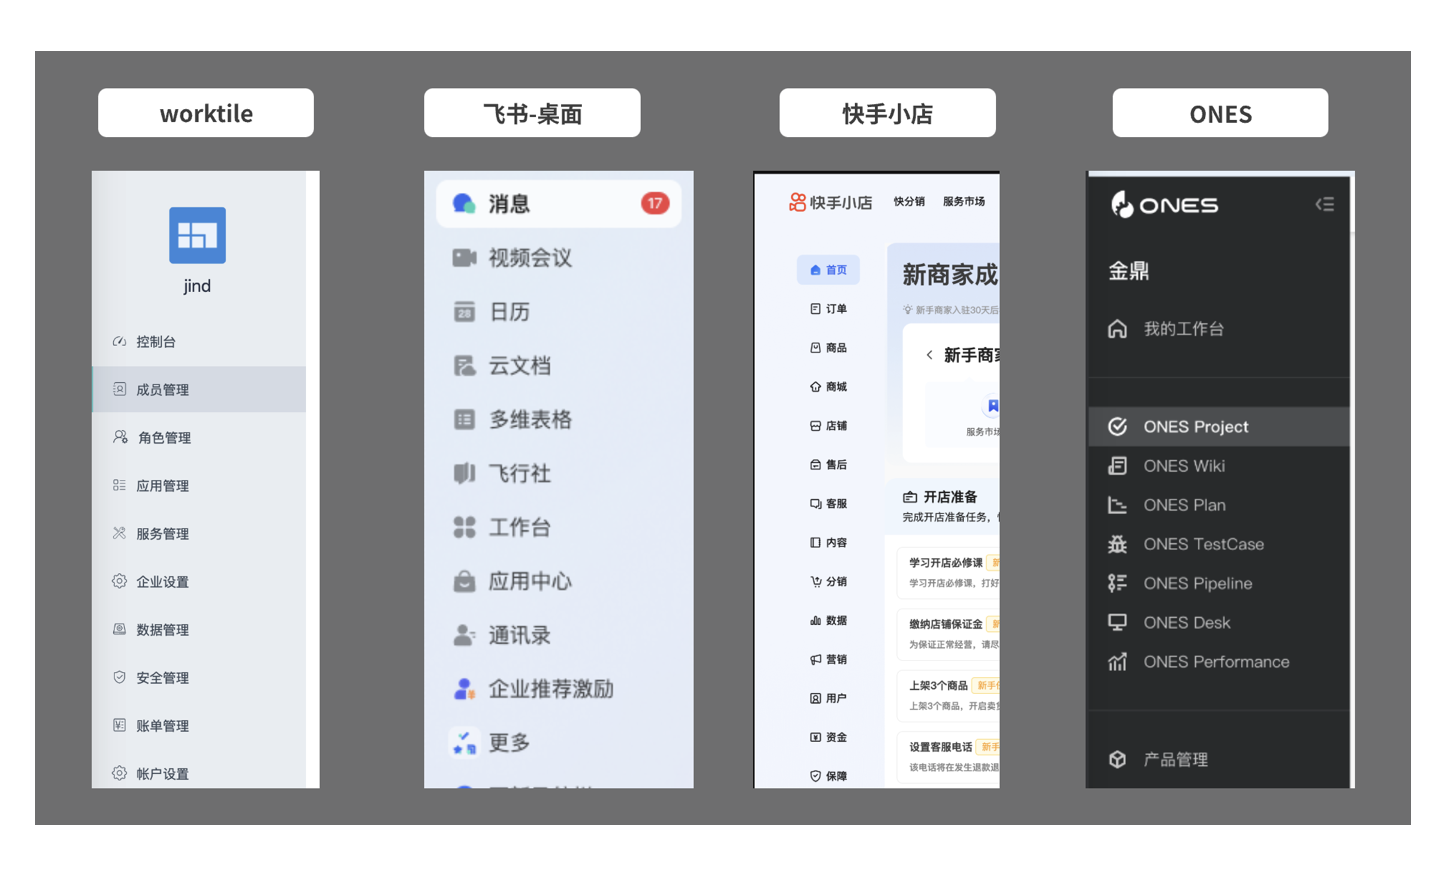The height and width of the screenshot is (872, 1442).
Task: Click the monitor icon for ONES Desk
Action: point(1117,622)
